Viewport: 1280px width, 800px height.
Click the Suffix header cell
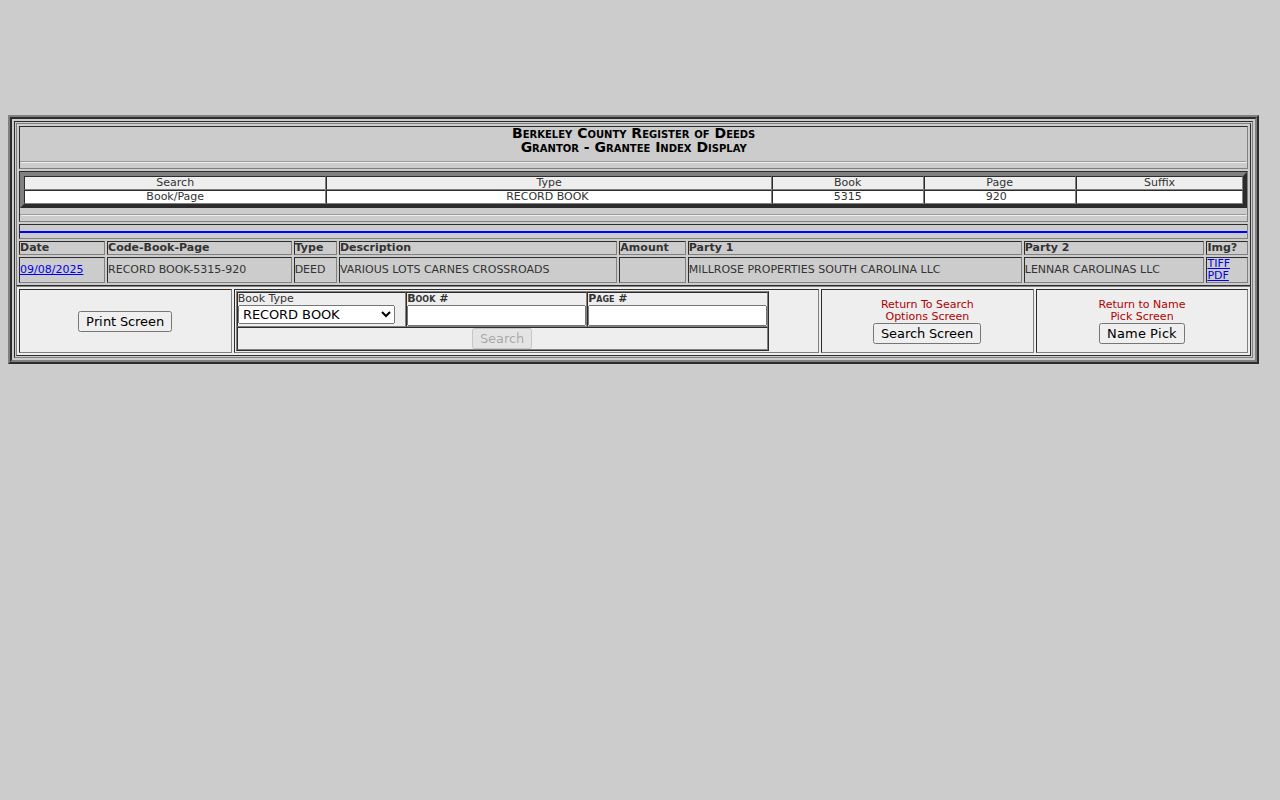coord(1159,183)
